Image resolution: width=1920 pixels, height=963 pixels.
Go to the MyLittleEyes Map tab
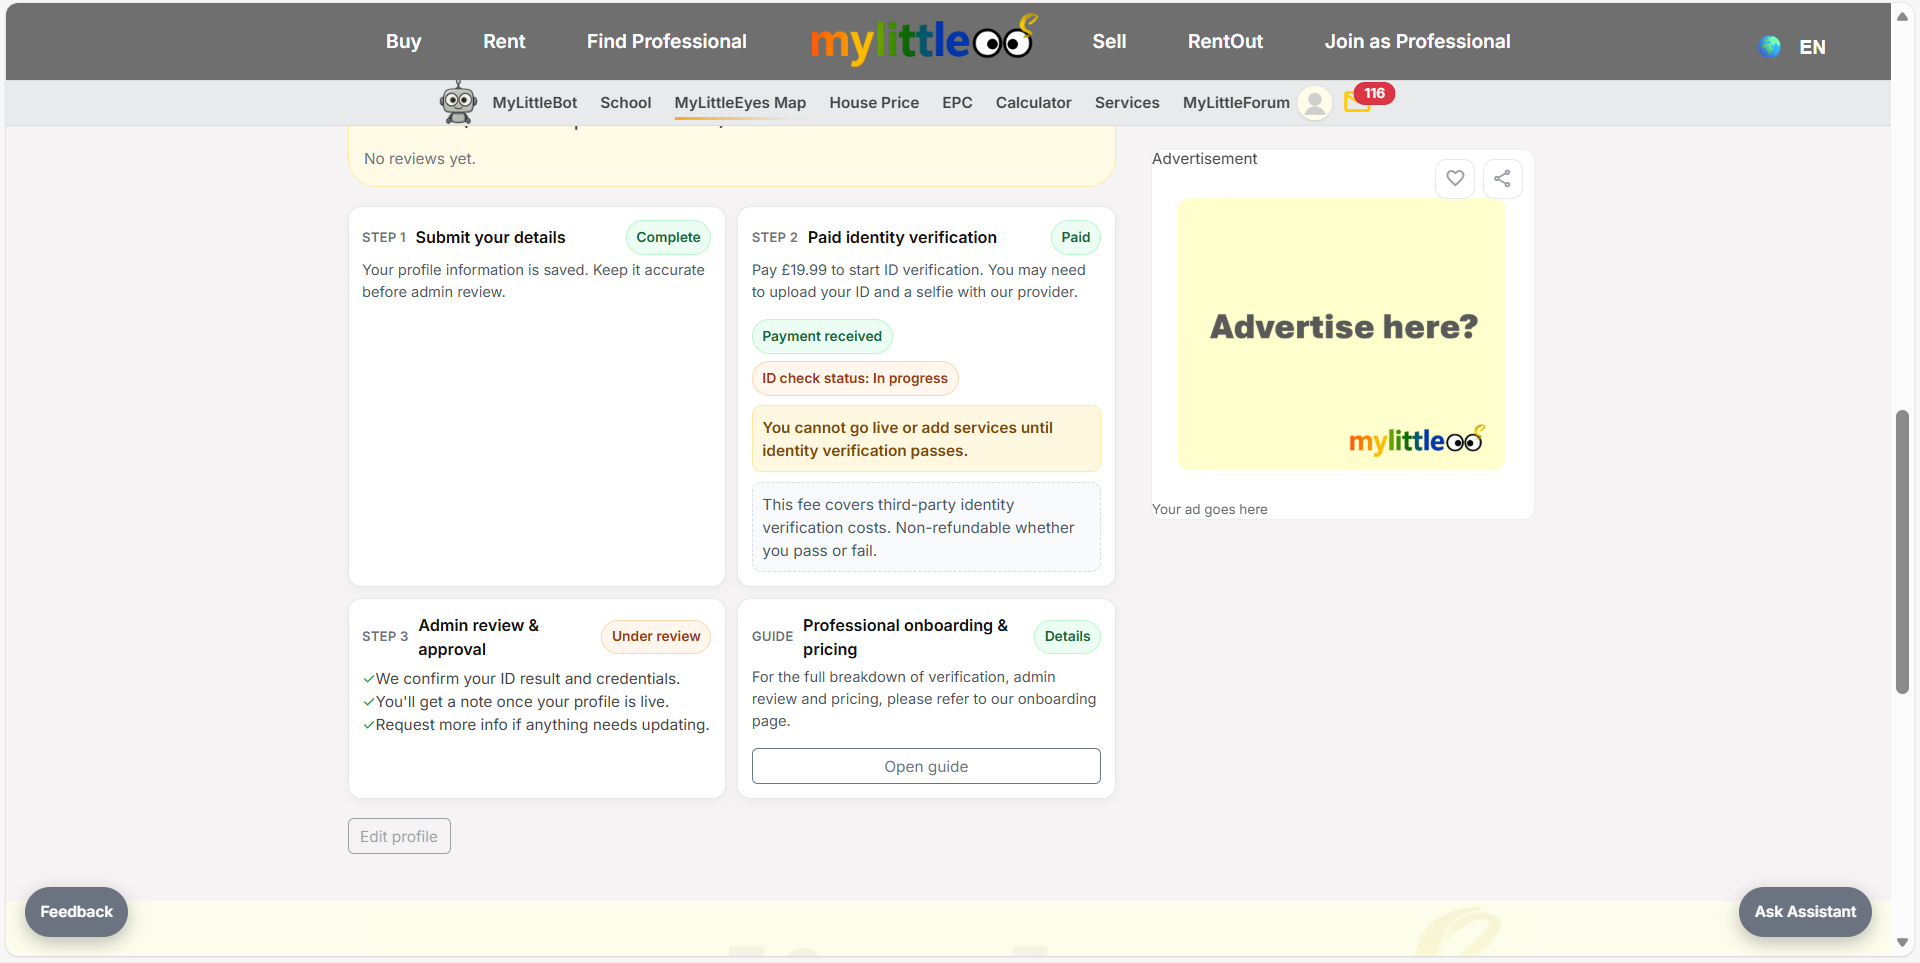pos(740,102)
